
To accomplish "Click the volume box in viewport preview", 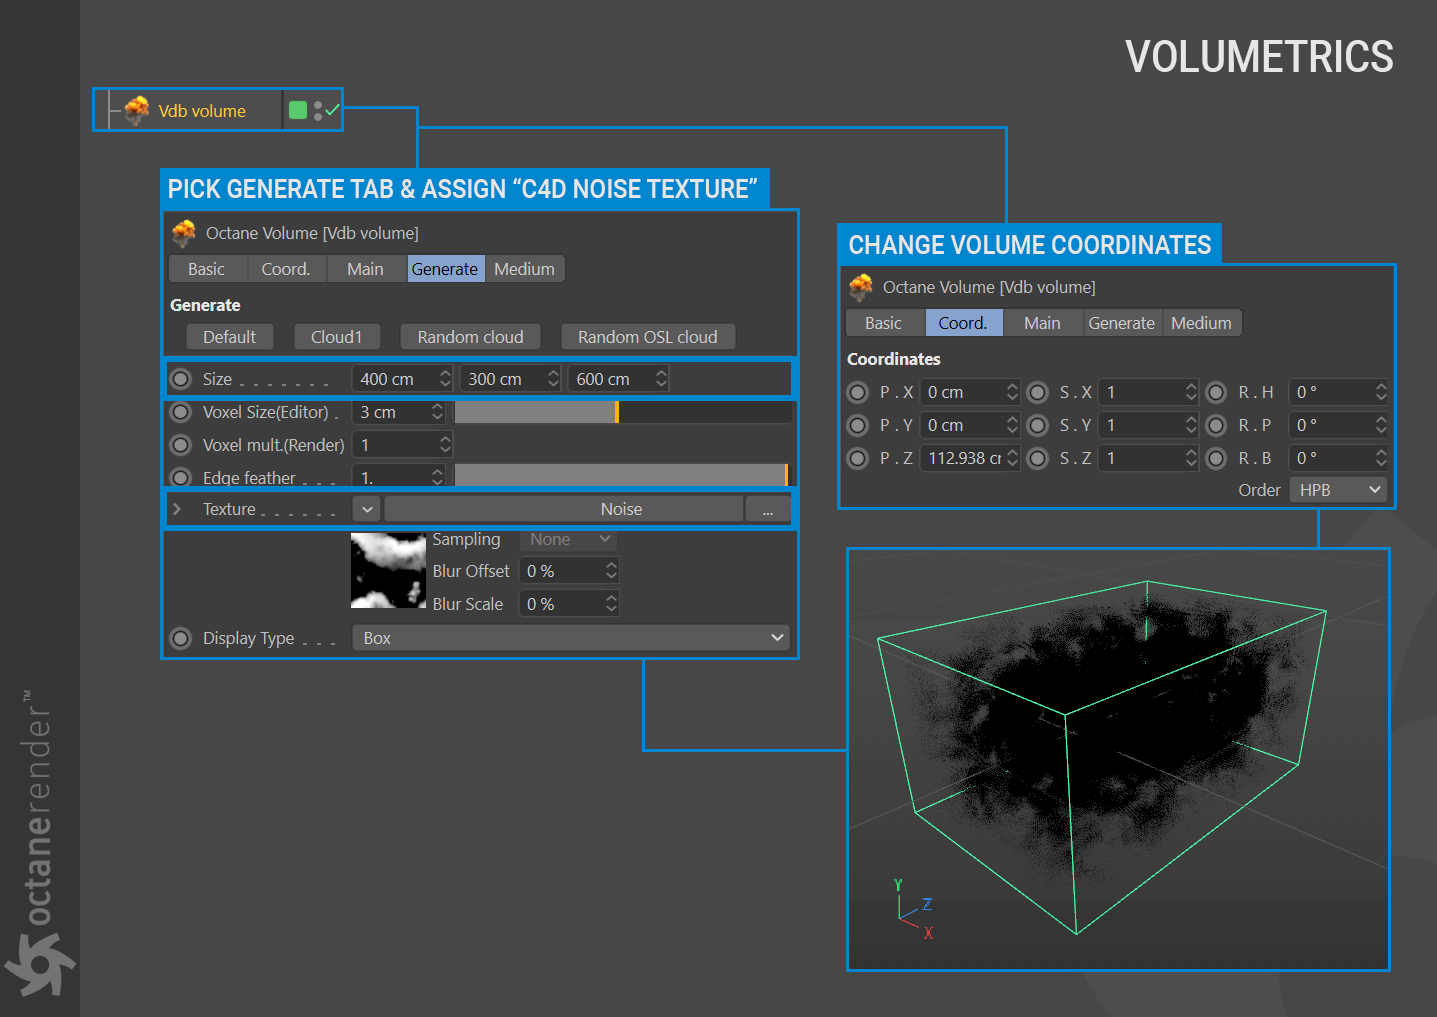I will click(x=1101, y=756).
